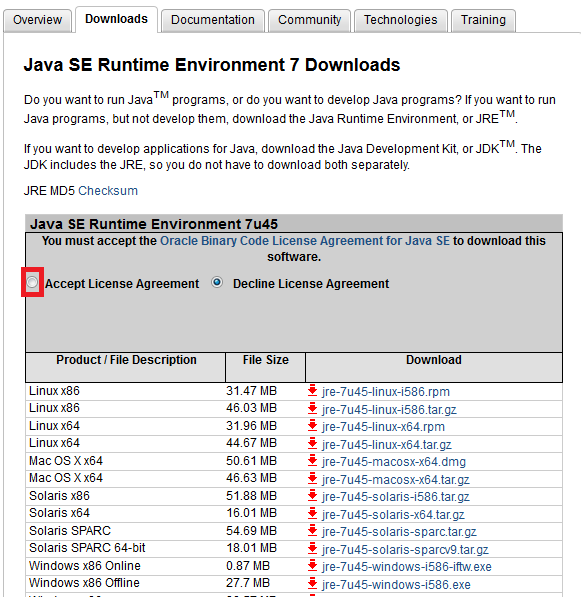Click download arrow icon for jre-7u45-solaris-sparcv9.tar.gz
581x597 pixels.
coord(312,548)
